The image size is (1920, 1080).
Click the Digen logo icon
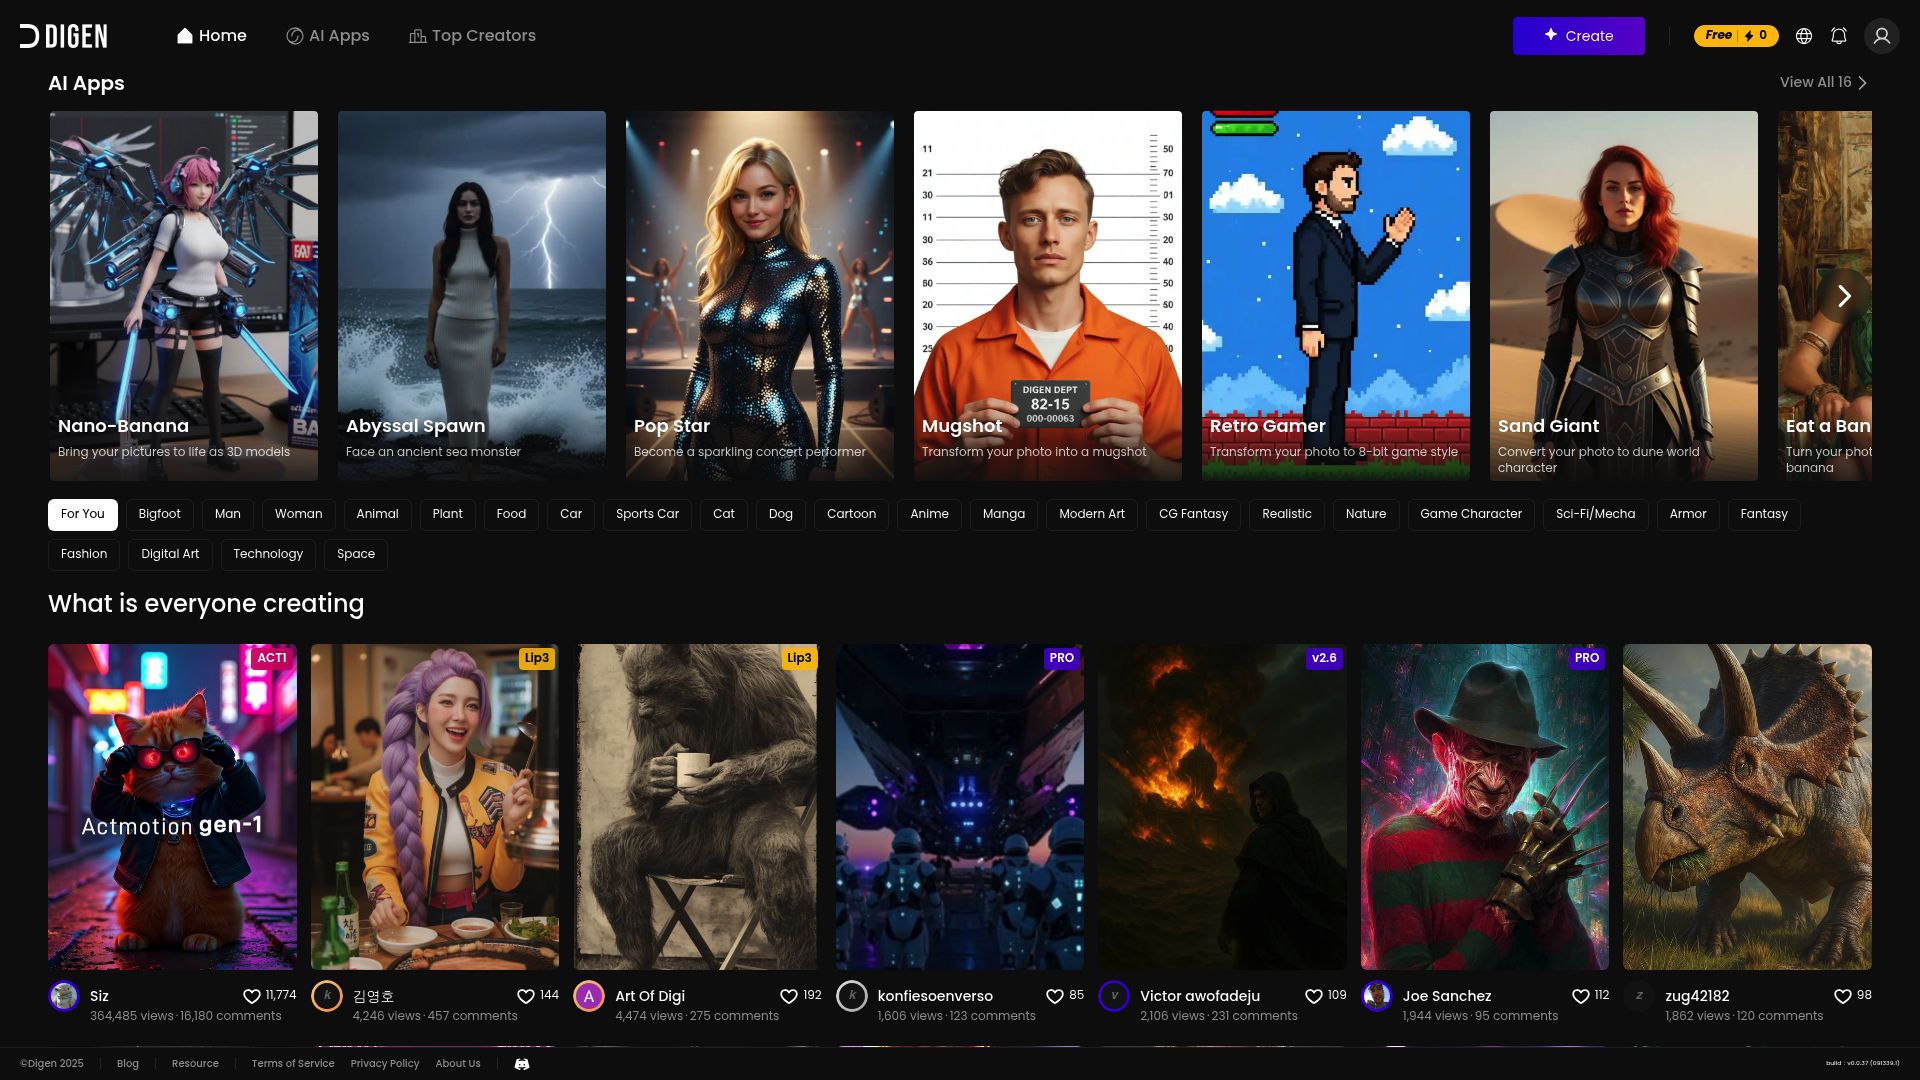tap(30, 36)
